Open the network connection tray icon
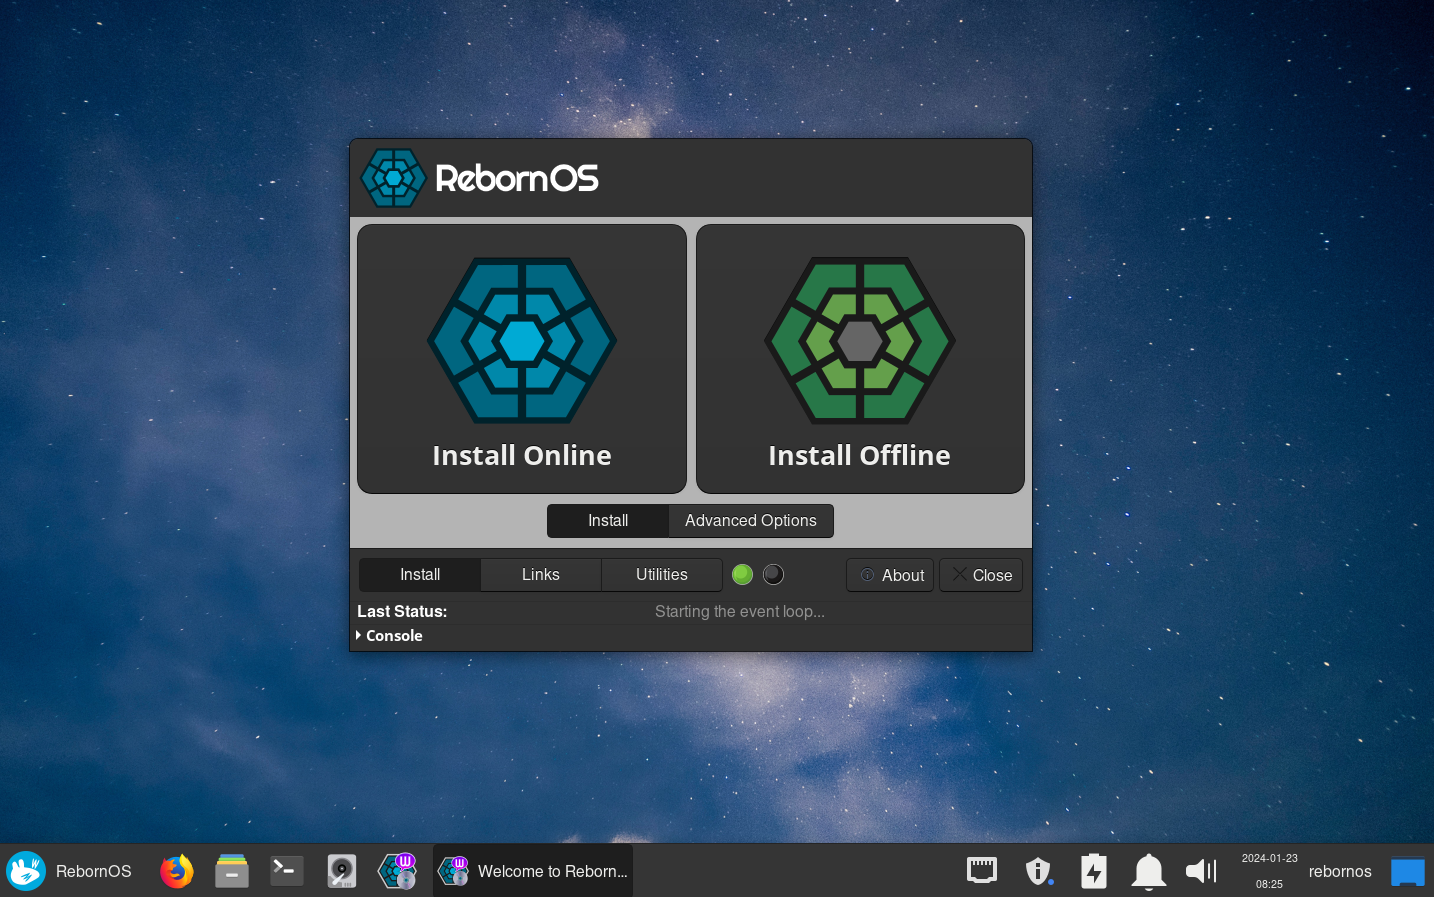The image size is (1434, 897). pos(982,871)
